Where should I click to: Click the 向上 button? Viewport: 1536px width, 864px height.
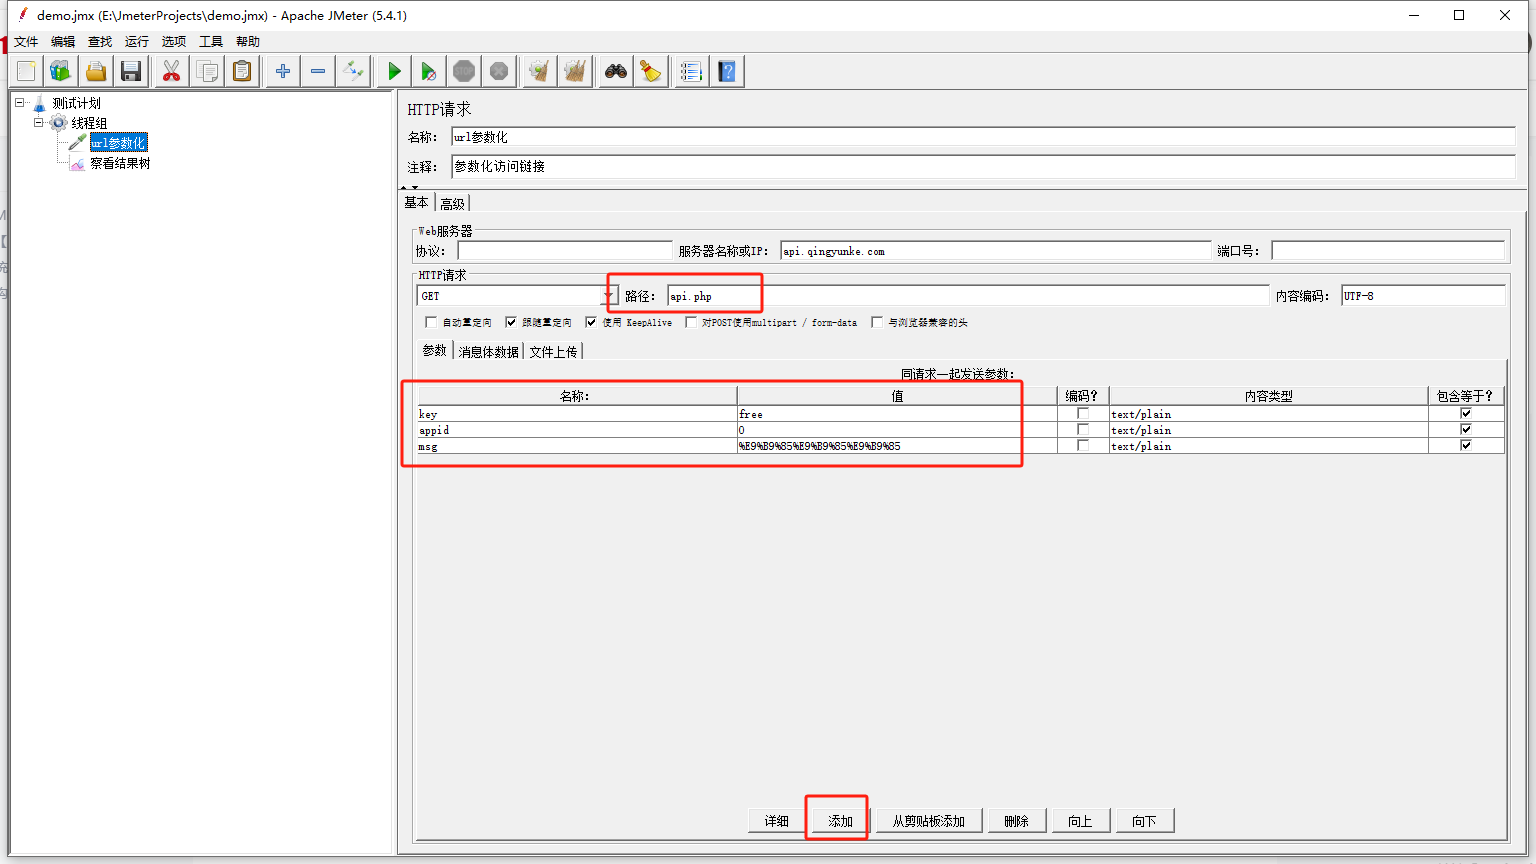pyautogui.click(x=1081, y=821)
